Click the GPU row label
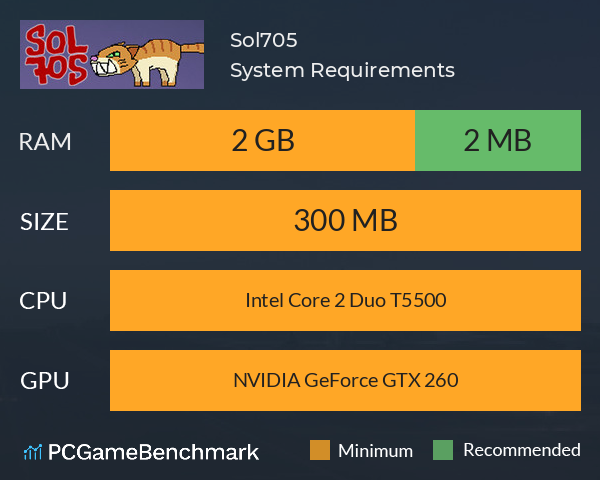 pyautogui.click(x=44, y=381)
